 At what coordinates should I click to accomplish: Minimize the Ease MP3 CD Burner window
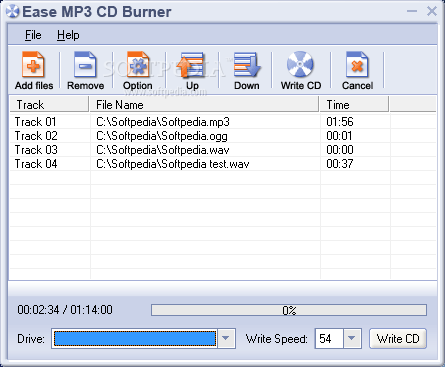pyautogui.click(x=412, y=11)
